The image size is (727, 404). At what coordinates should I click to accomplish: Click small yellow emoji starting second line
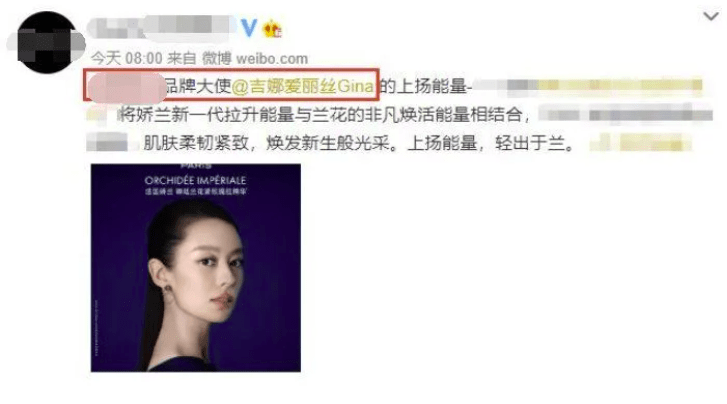tap(96, 114)
